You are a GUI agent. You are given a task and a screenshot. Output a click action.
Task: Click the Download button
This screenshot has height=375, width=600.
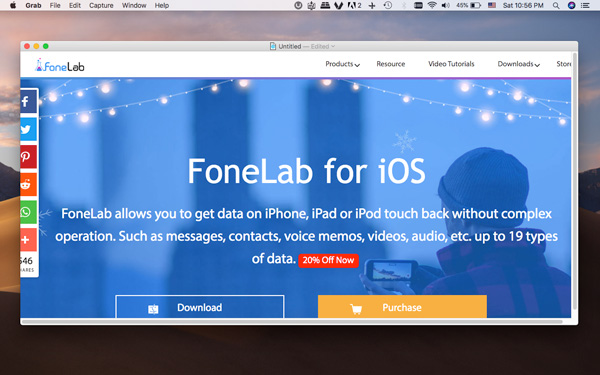click(x=200, y=307)
